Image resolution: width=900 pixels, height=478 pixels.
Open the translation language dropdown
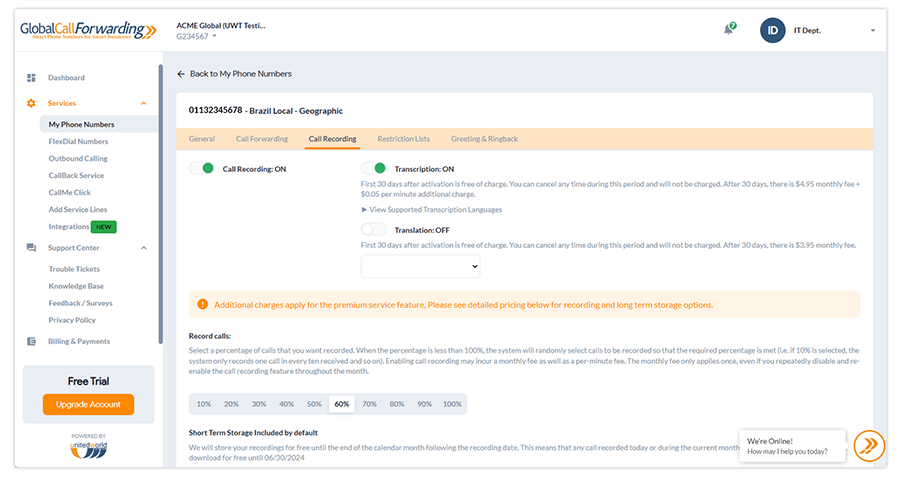[x=420, y=266]
